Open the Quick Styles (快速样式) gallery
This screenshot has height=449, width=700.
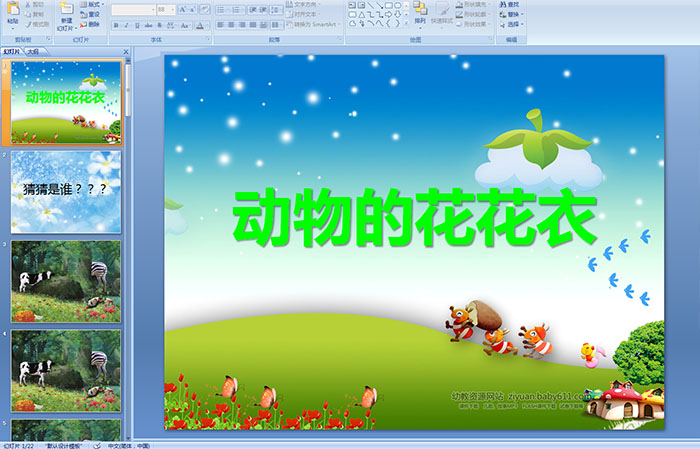coord(442,14)
